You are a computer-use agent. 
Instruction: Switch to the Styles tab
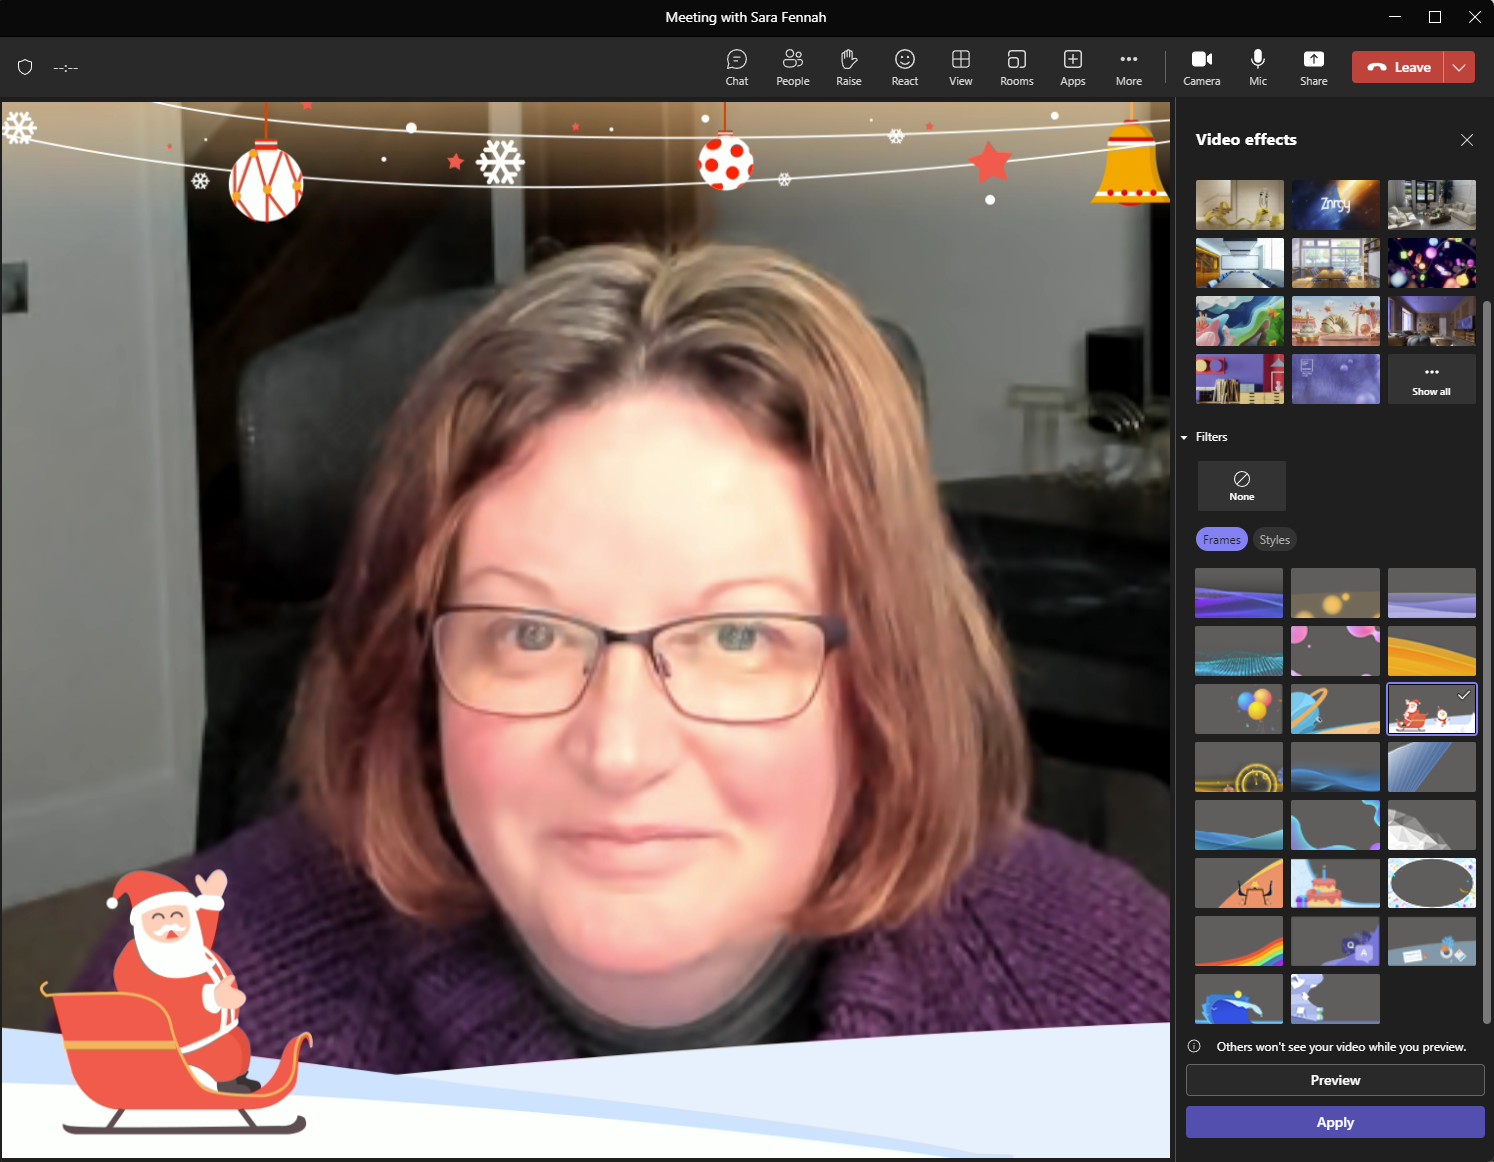tap(1274, 539)
